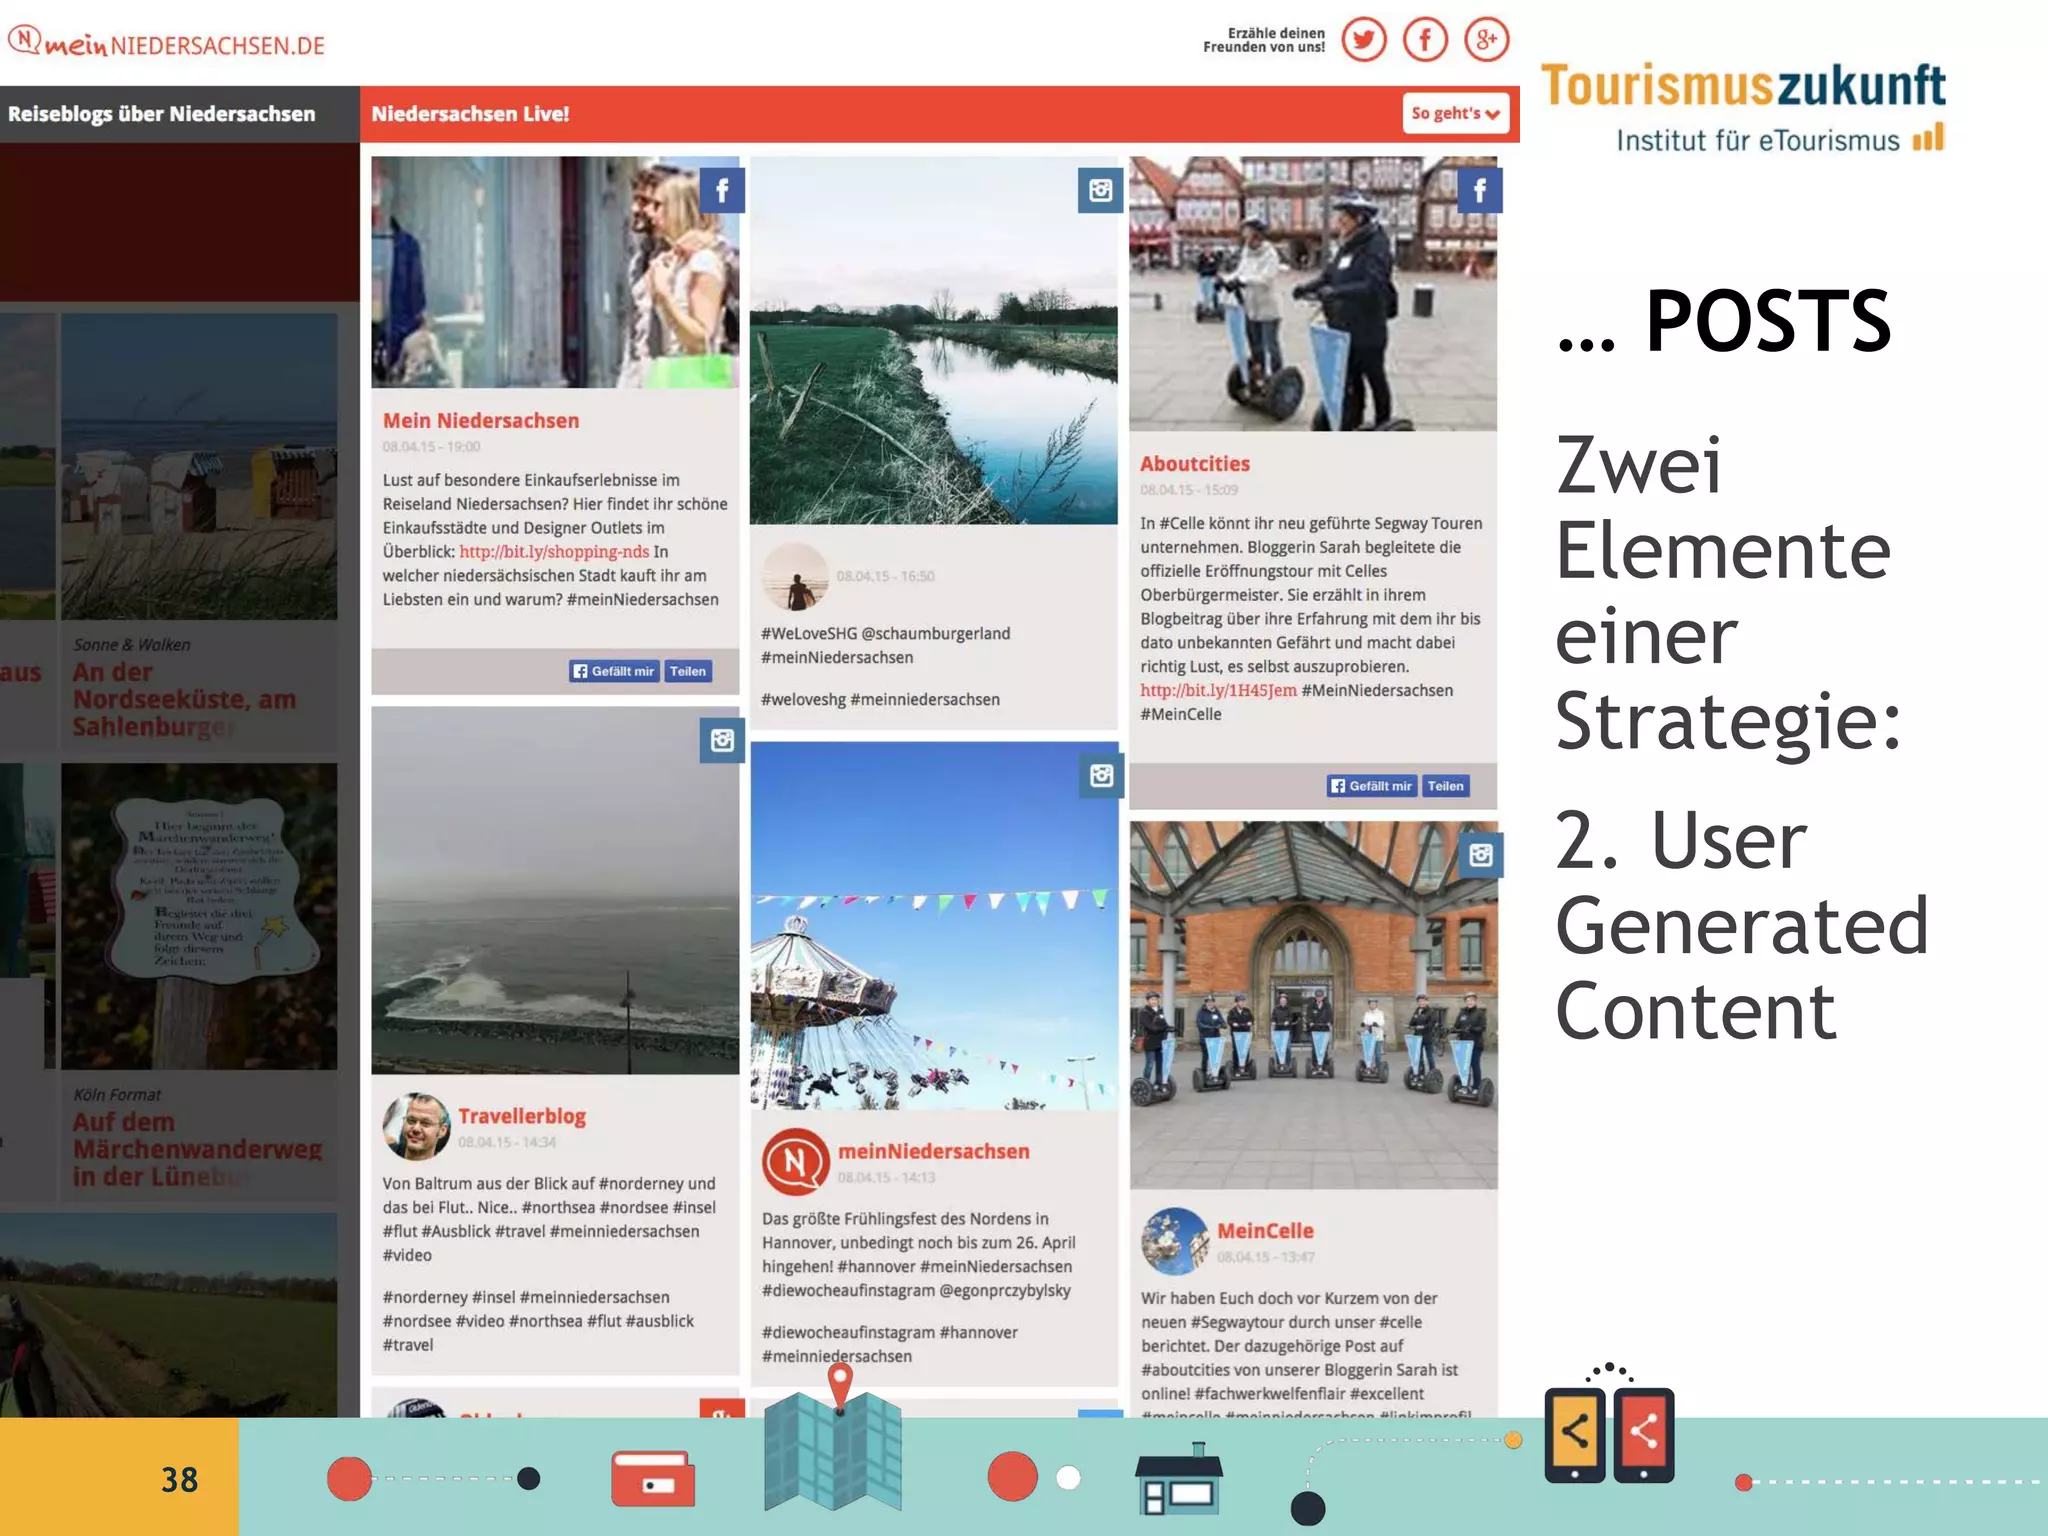Screen dimensions: 2048x1536
Task: Select the Niedersachsen Live! tab
Action: click(x=470, y=114)
